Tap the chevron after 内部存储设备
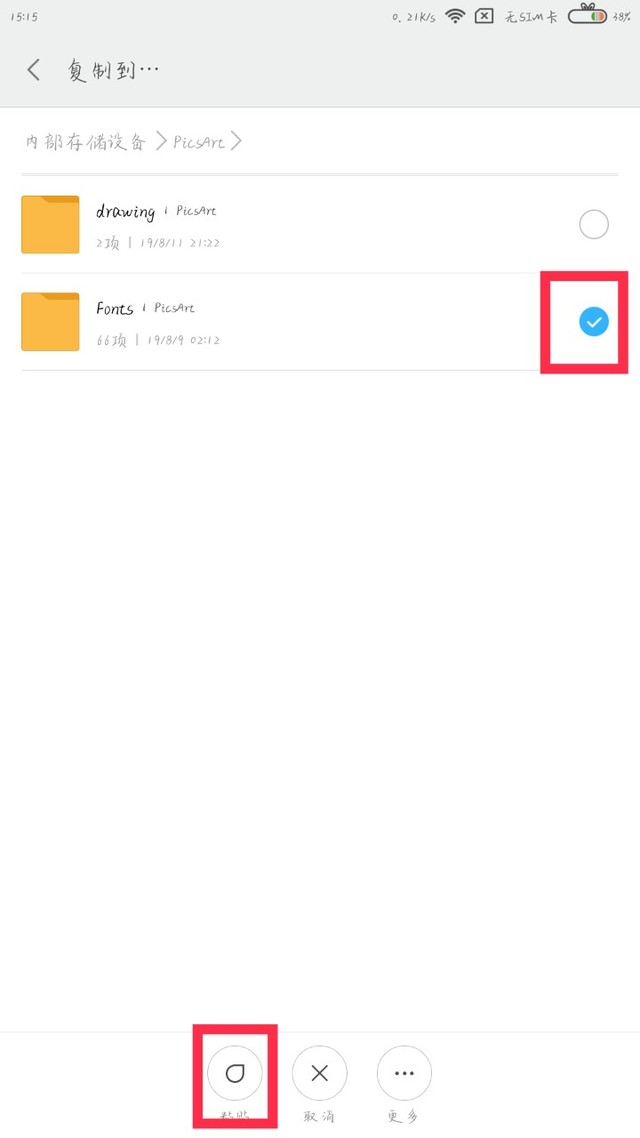 pos(161,141)
